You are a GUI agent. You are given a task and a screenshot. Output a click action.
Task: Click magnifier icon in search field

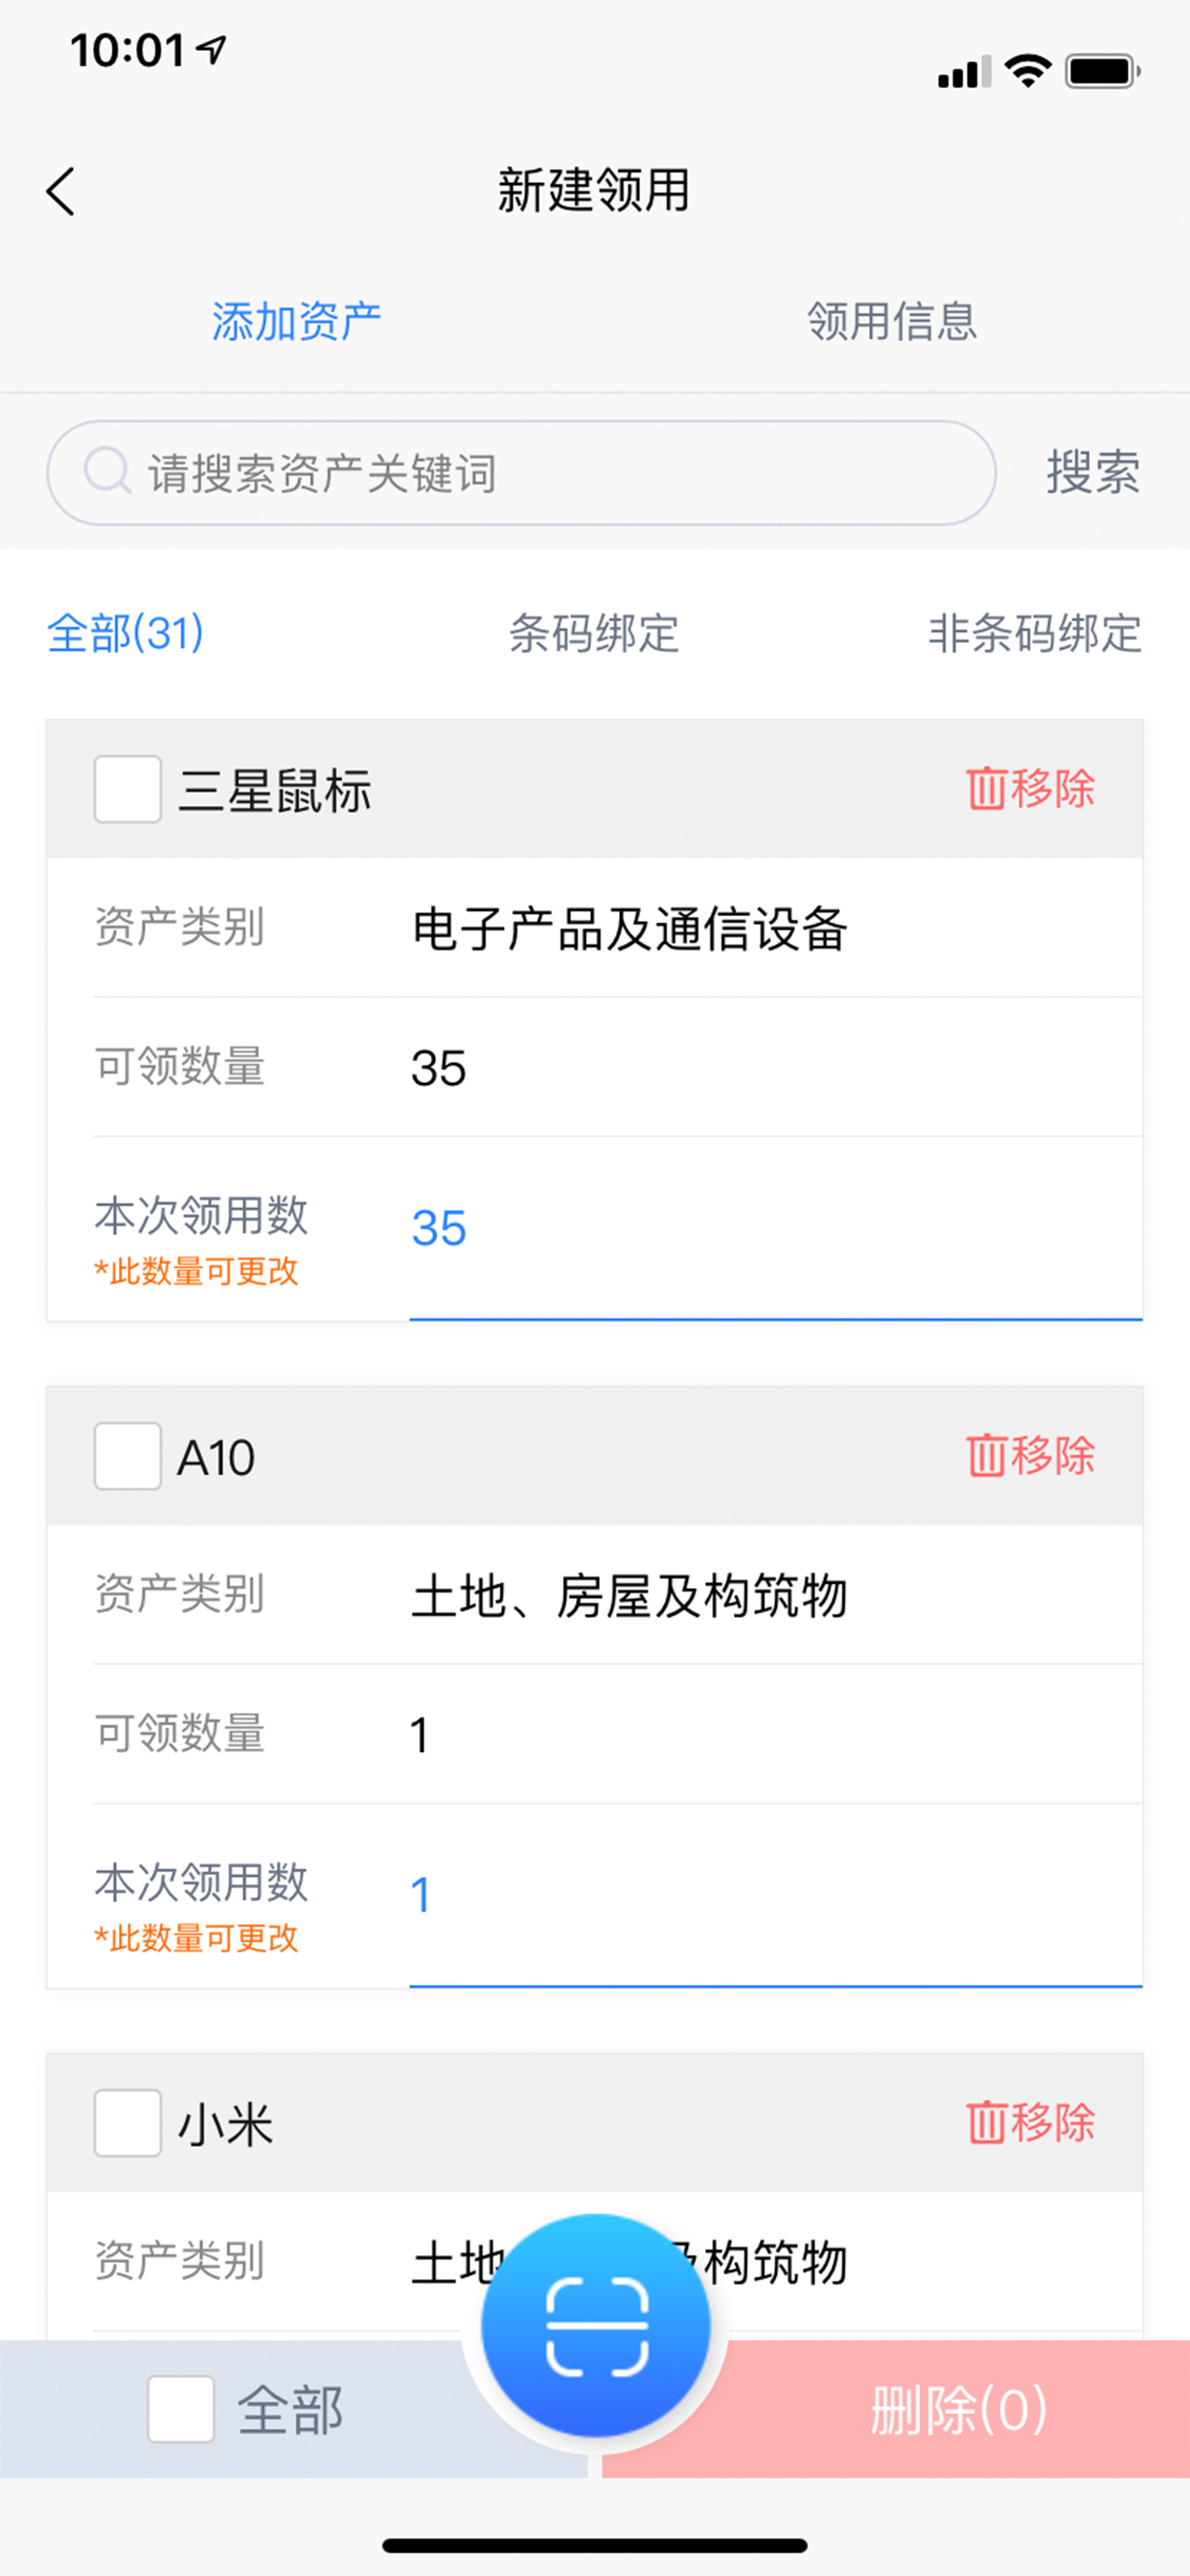[106, 471]
